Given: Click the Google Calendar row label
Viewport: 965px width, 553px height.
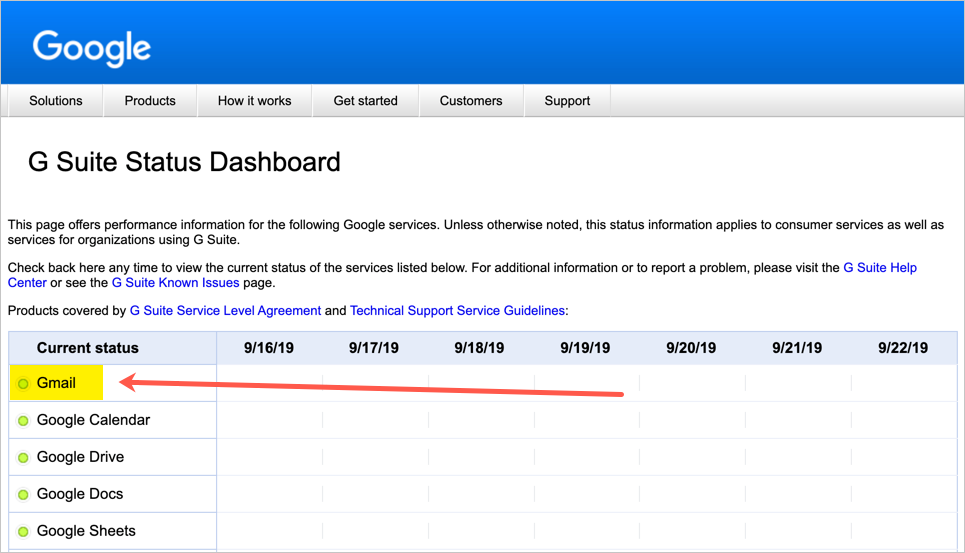Looking at the screenshot, I should point(93,420).
